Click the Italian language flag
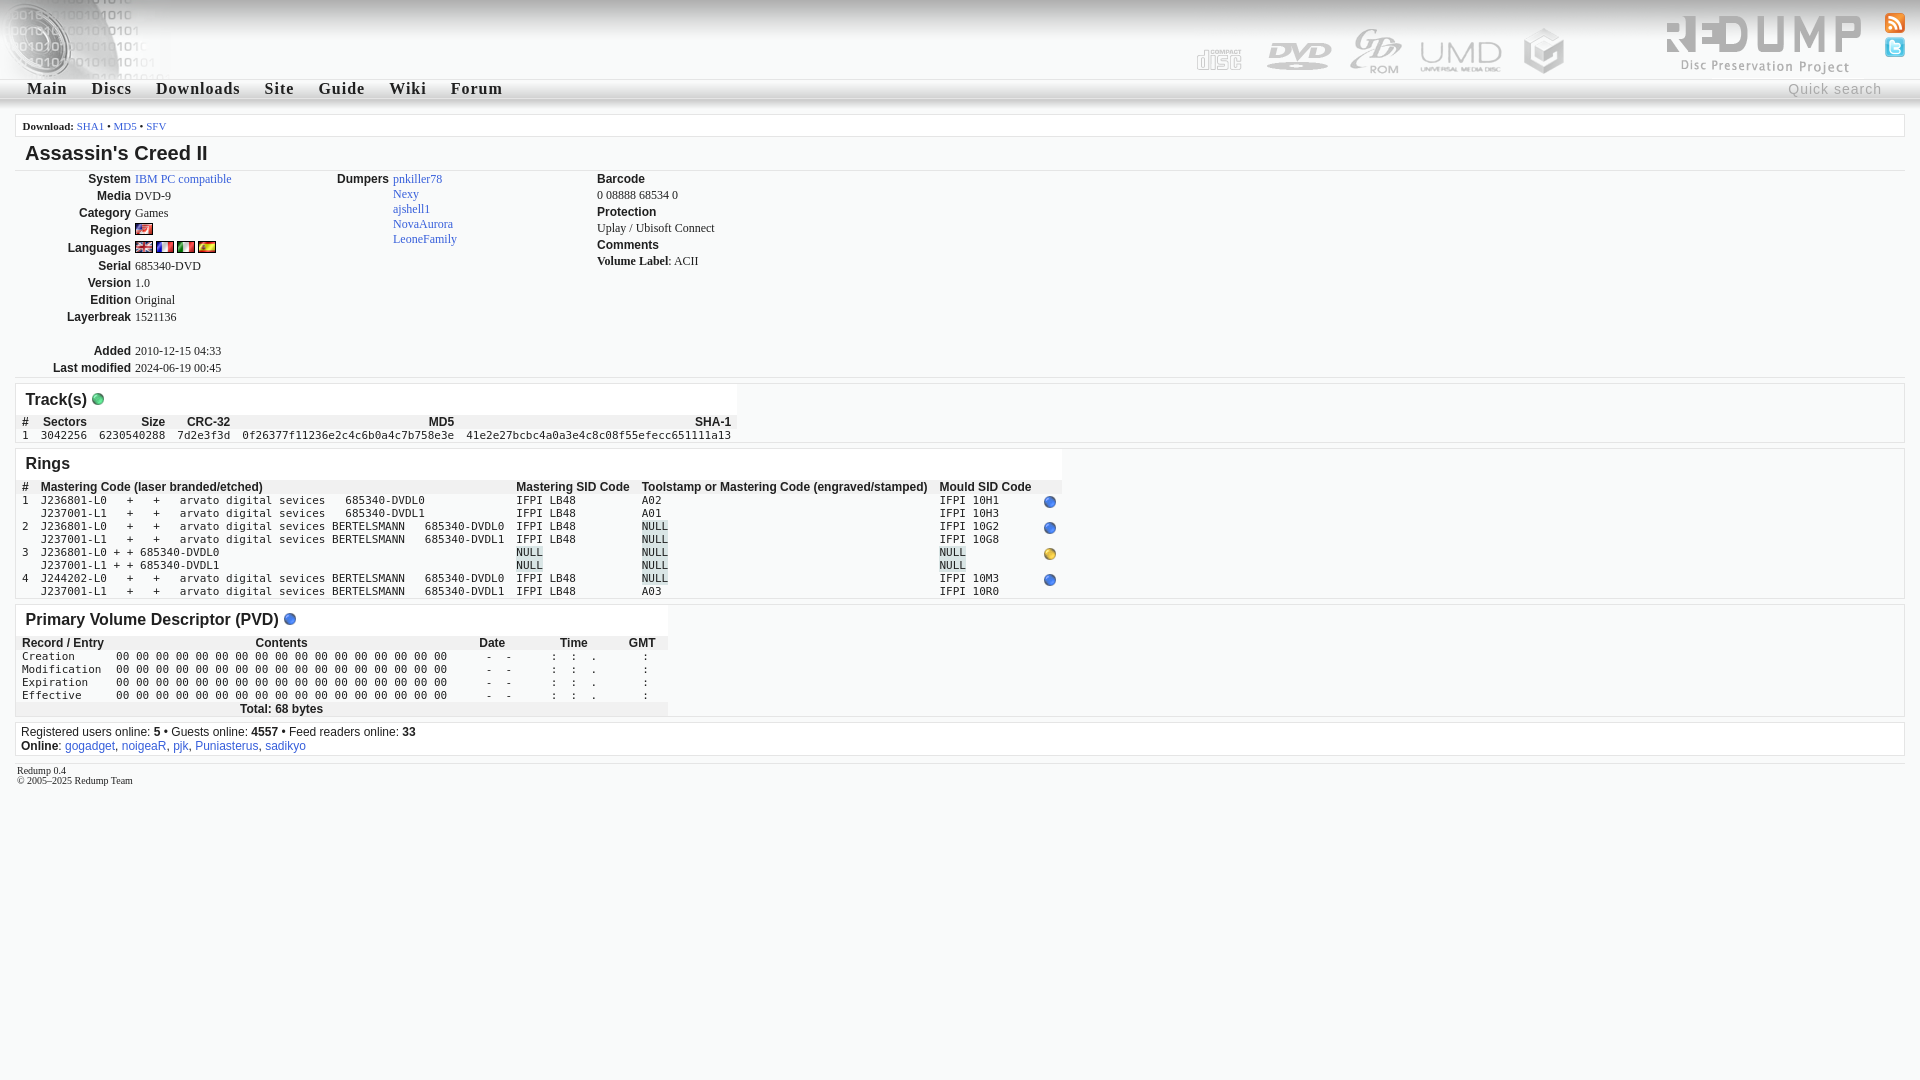 click(x=186, y=247)
